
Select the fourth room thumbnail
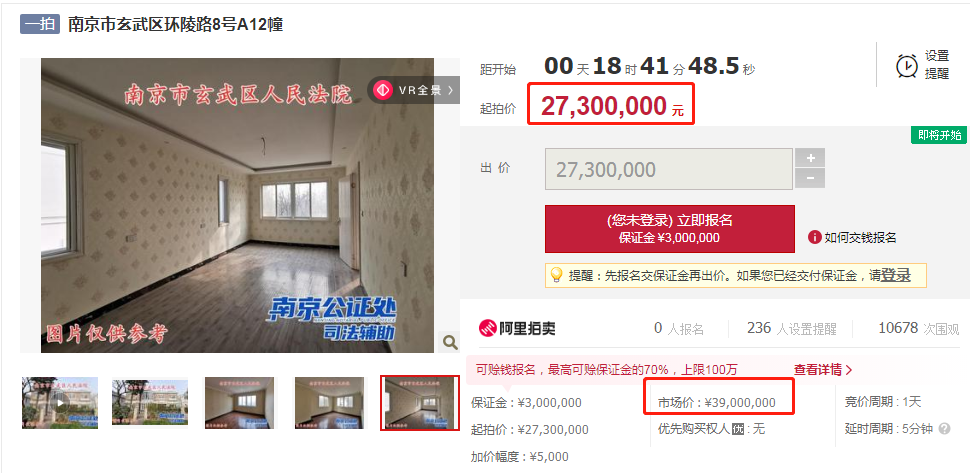click(329, 403)
